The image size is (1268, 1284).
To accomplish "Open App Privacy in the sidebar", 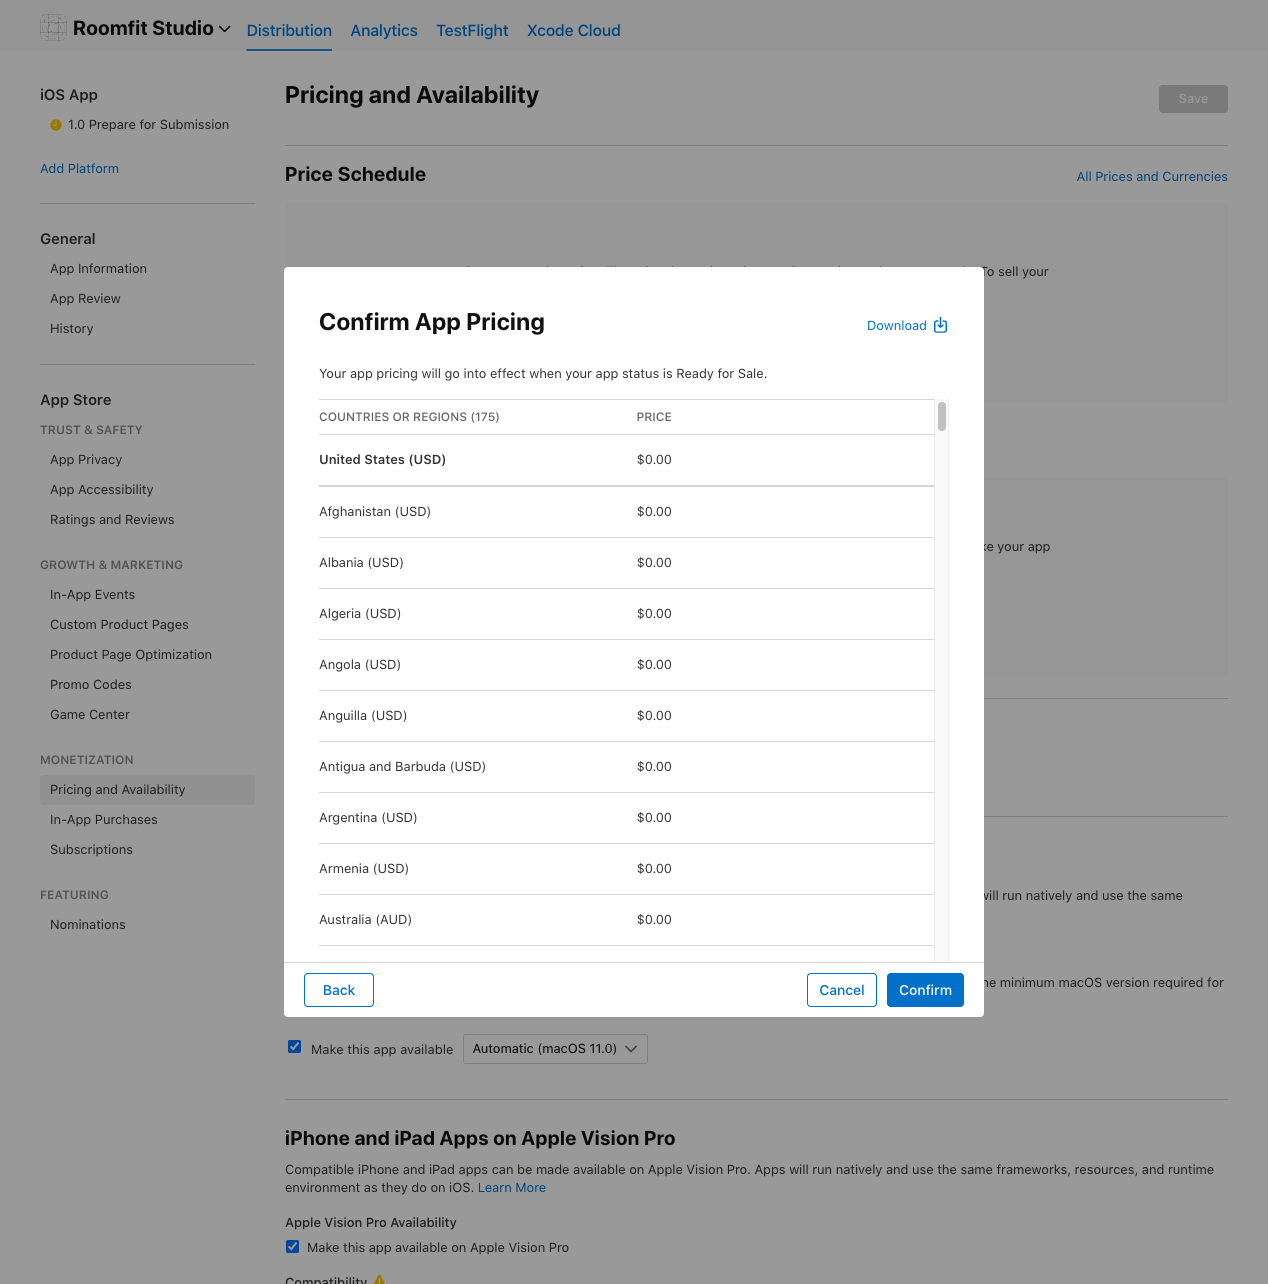I will click(x=86, y=460).
